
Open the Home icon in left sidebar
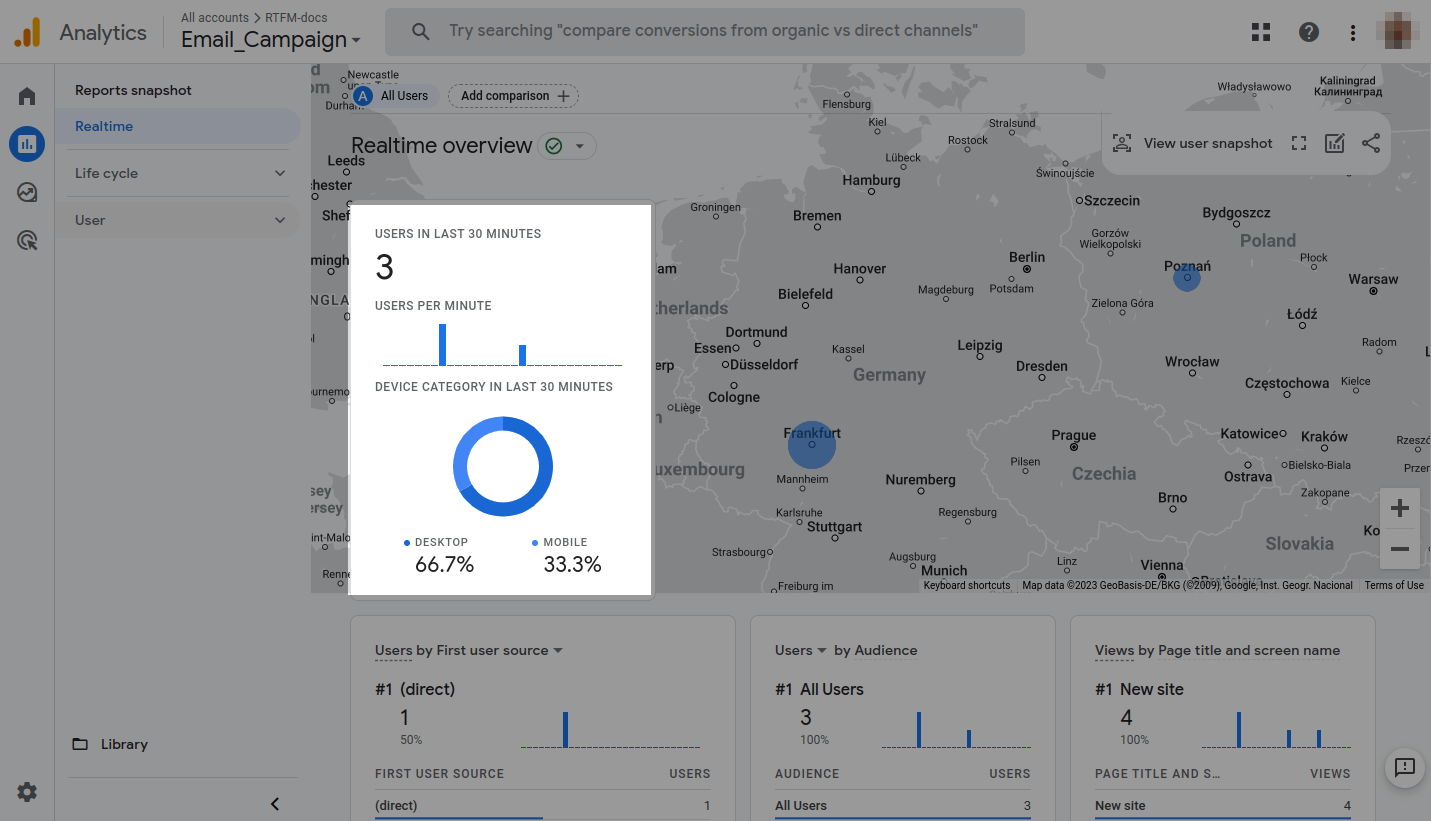coord(27,96)
